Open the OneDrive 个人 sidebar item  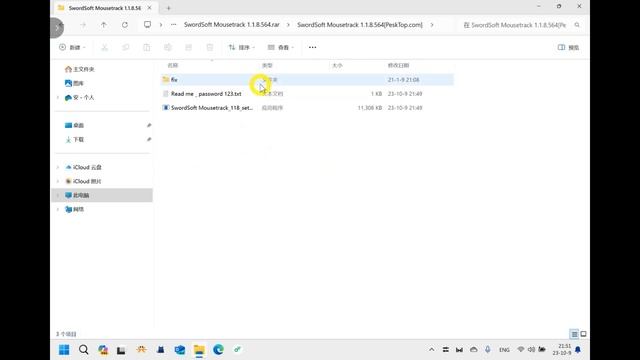[x=80, y=98]
